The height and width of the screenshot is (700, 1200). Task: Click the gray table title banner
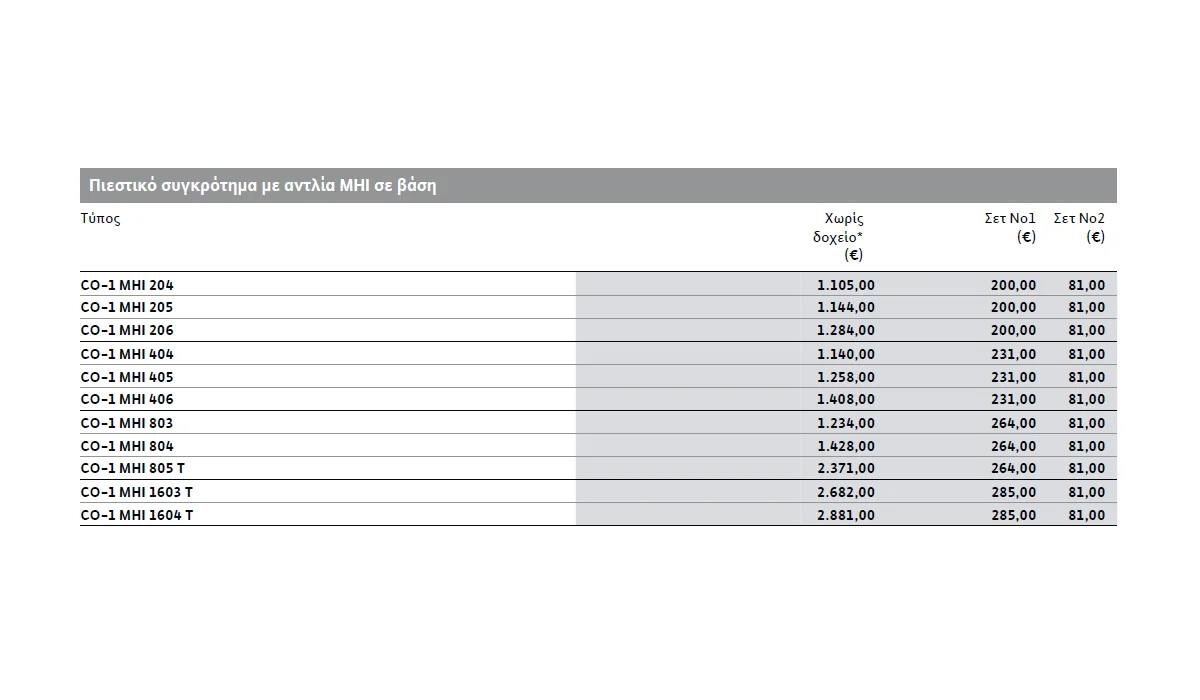[x=598, y=186]
